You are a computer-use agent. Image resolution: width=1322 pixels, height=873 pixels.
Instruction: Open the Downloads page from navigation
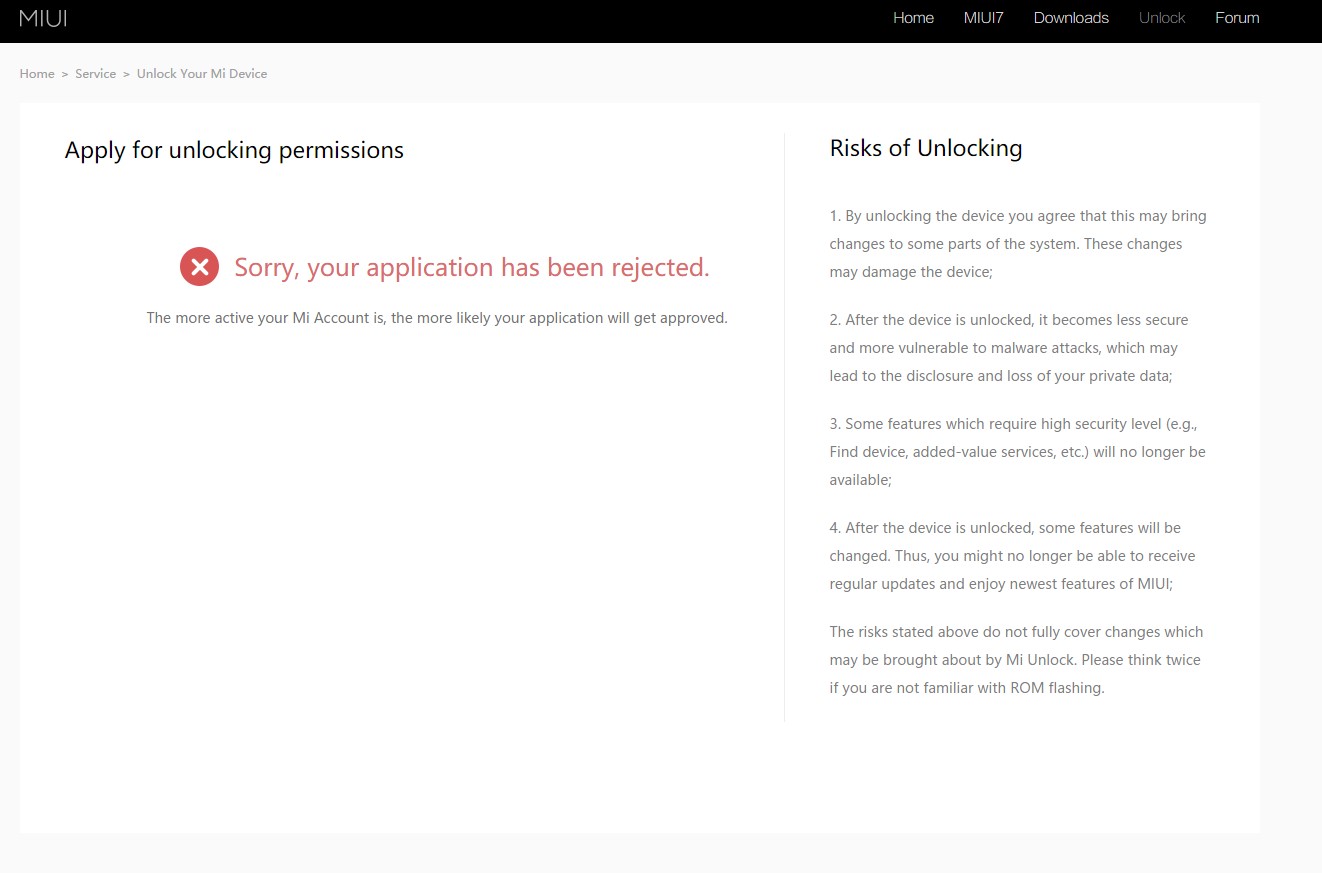tap(1071, 18)
